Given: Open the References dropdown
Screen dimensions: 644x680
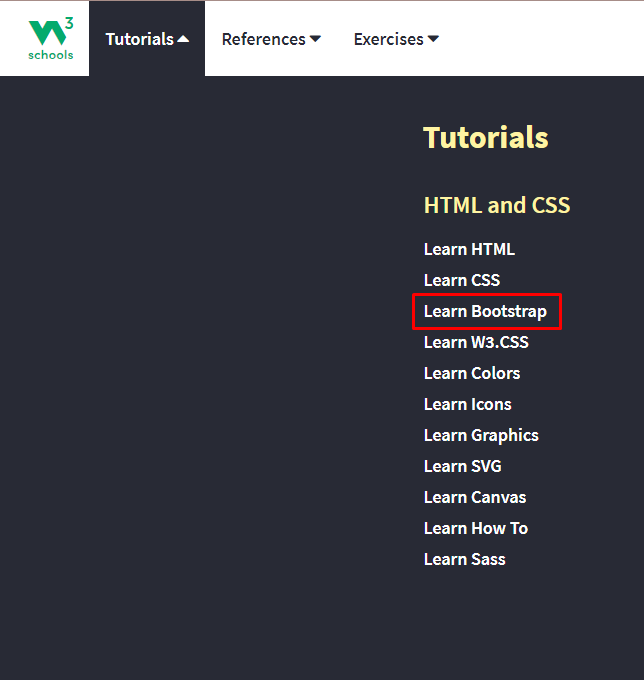Looking at the screenshot, I should 271,39.
